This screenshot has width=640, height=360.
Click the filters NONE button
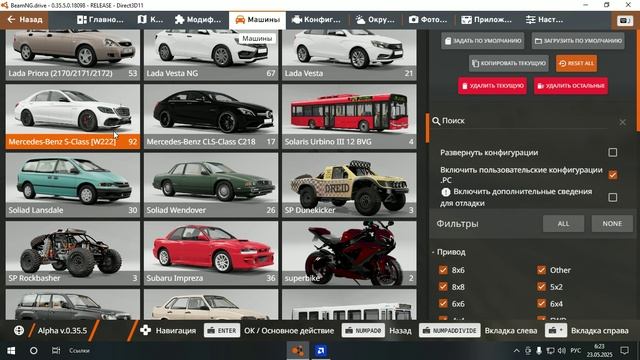pyautogui.click(x=612, y=224)
